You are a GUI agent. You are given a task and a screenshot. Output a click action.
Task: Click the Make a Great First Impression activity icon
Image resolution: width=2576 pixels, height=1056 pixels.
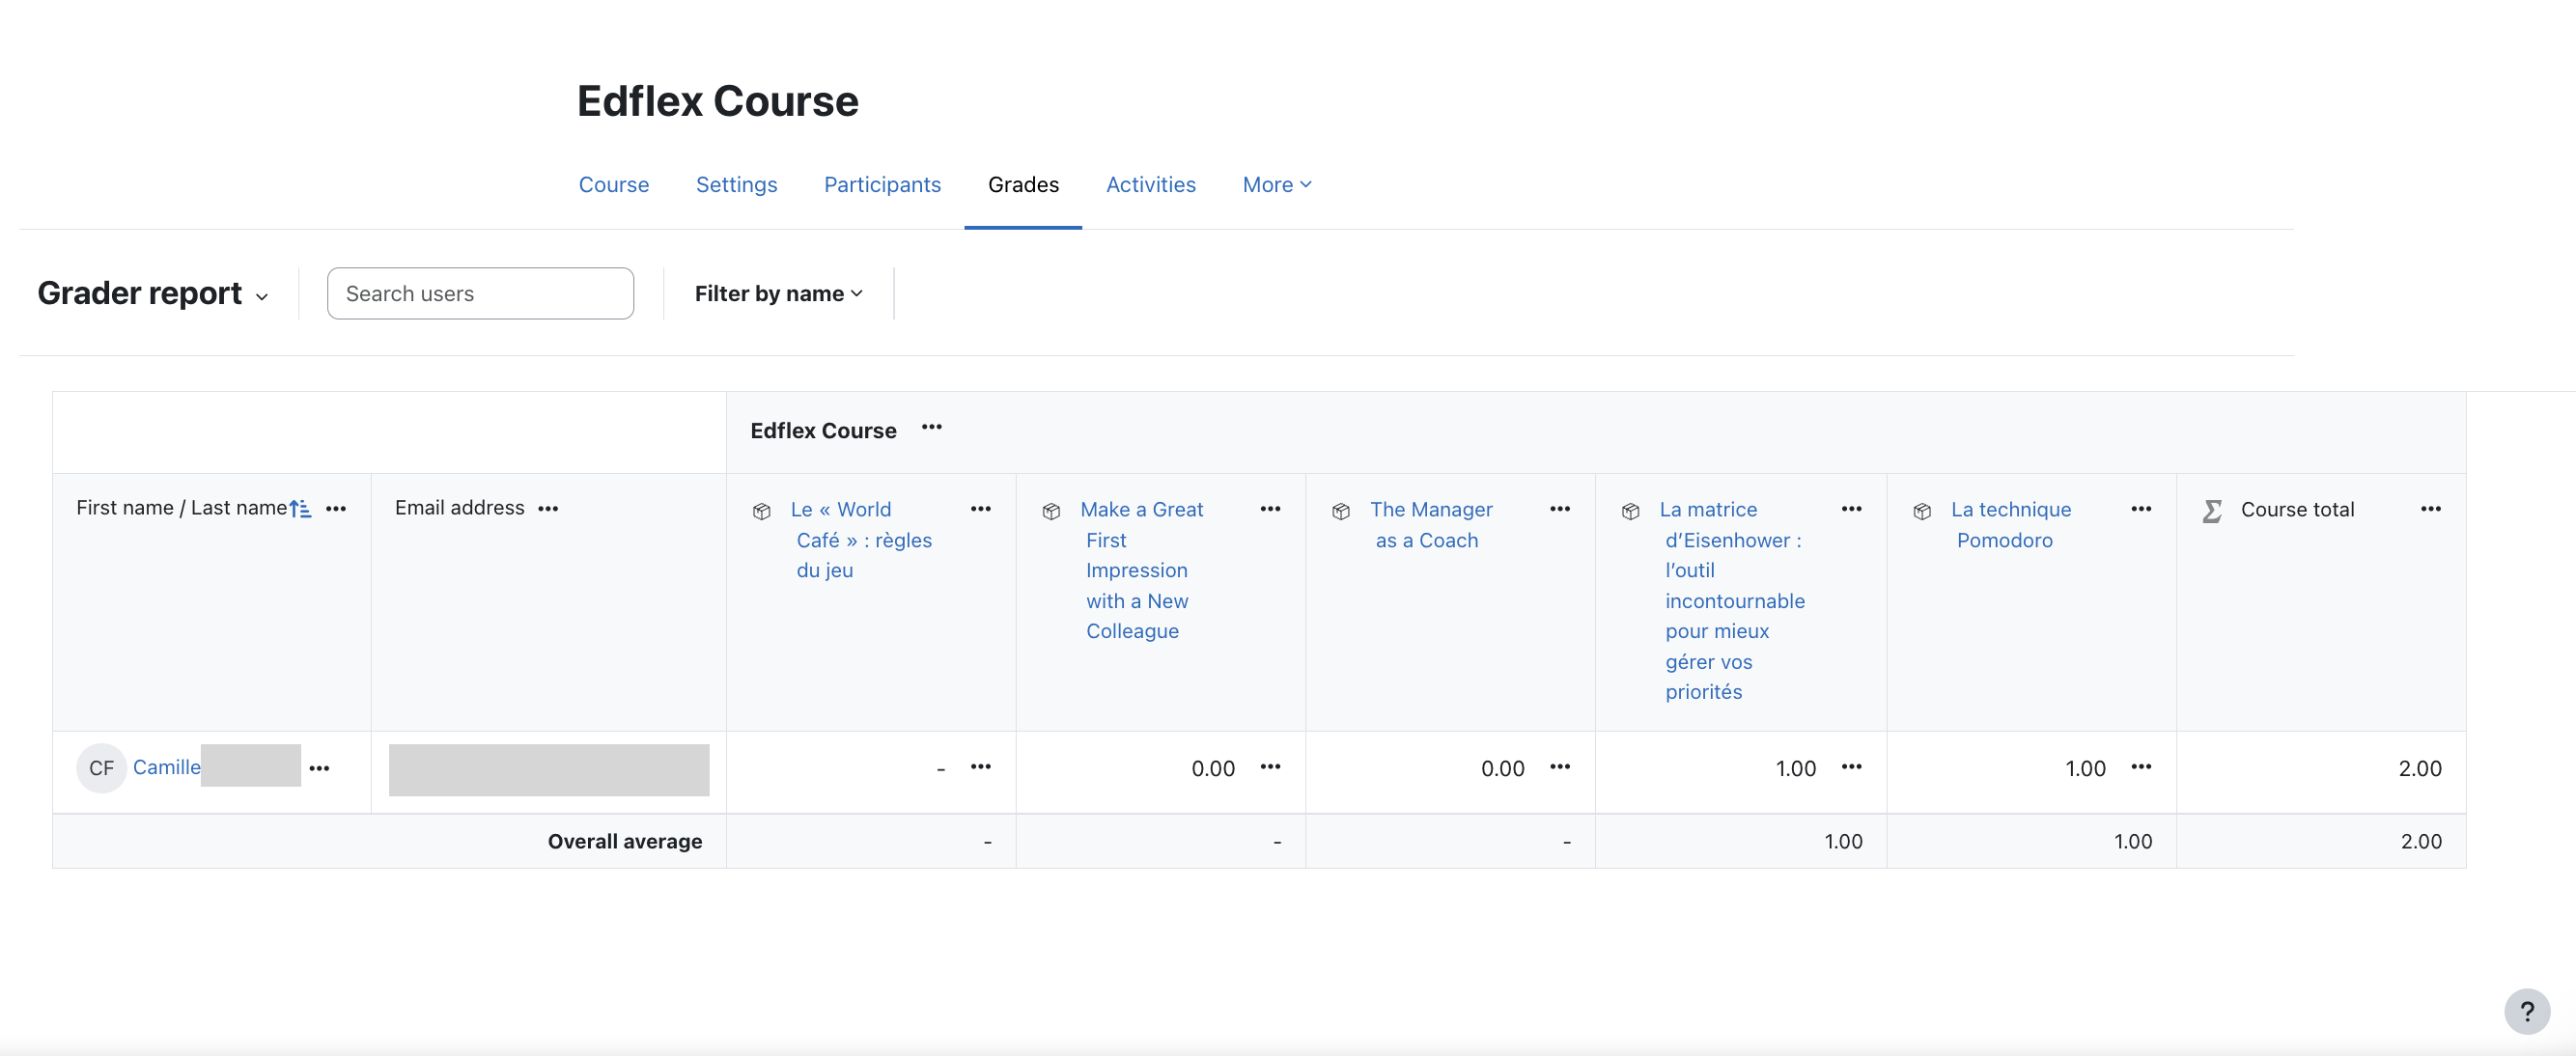point(1051,511)
